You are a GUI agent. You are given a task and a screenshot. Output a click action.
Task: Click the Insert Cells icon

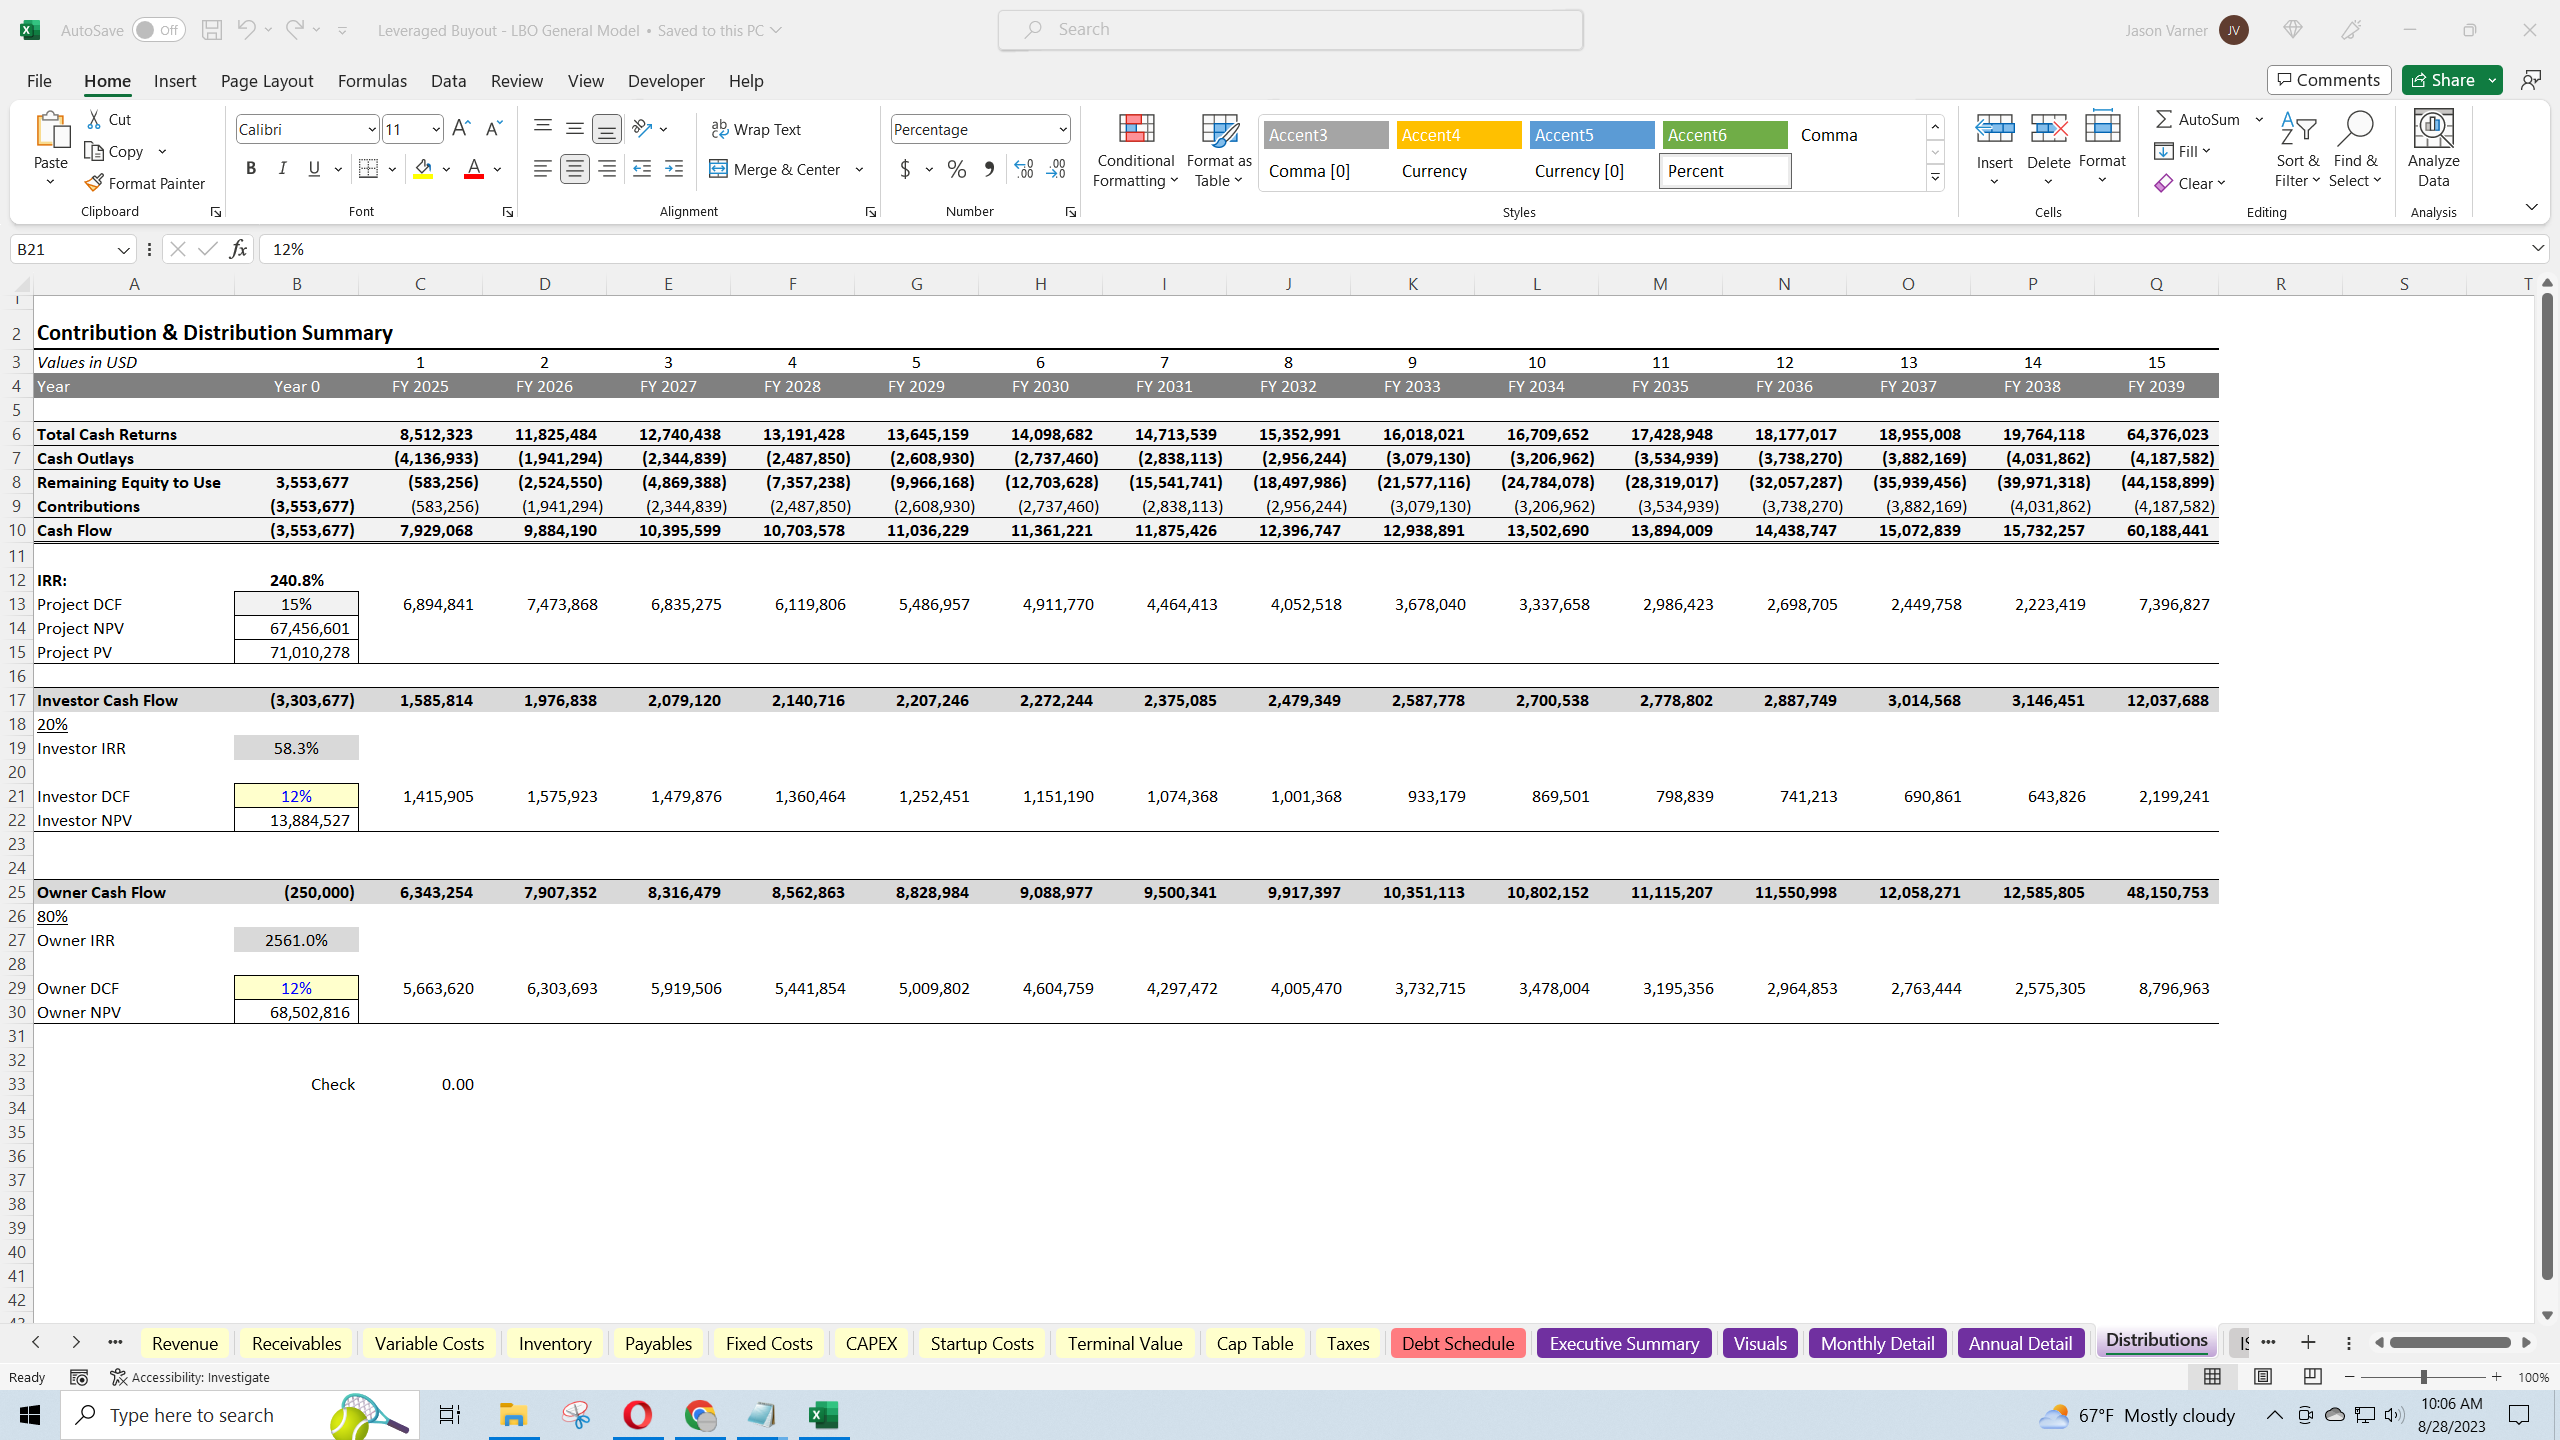pos(1994,130)
